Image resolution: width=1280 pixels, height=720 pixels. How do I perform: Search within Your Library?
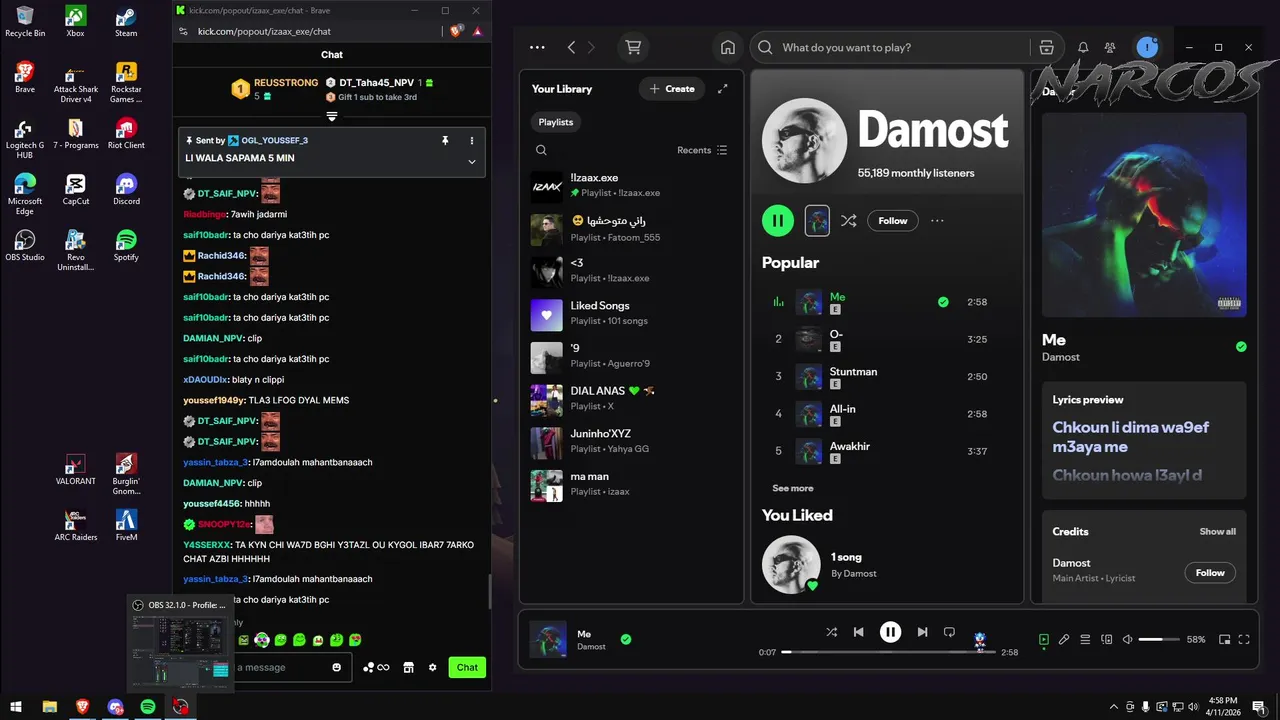[x=541, y=150]
